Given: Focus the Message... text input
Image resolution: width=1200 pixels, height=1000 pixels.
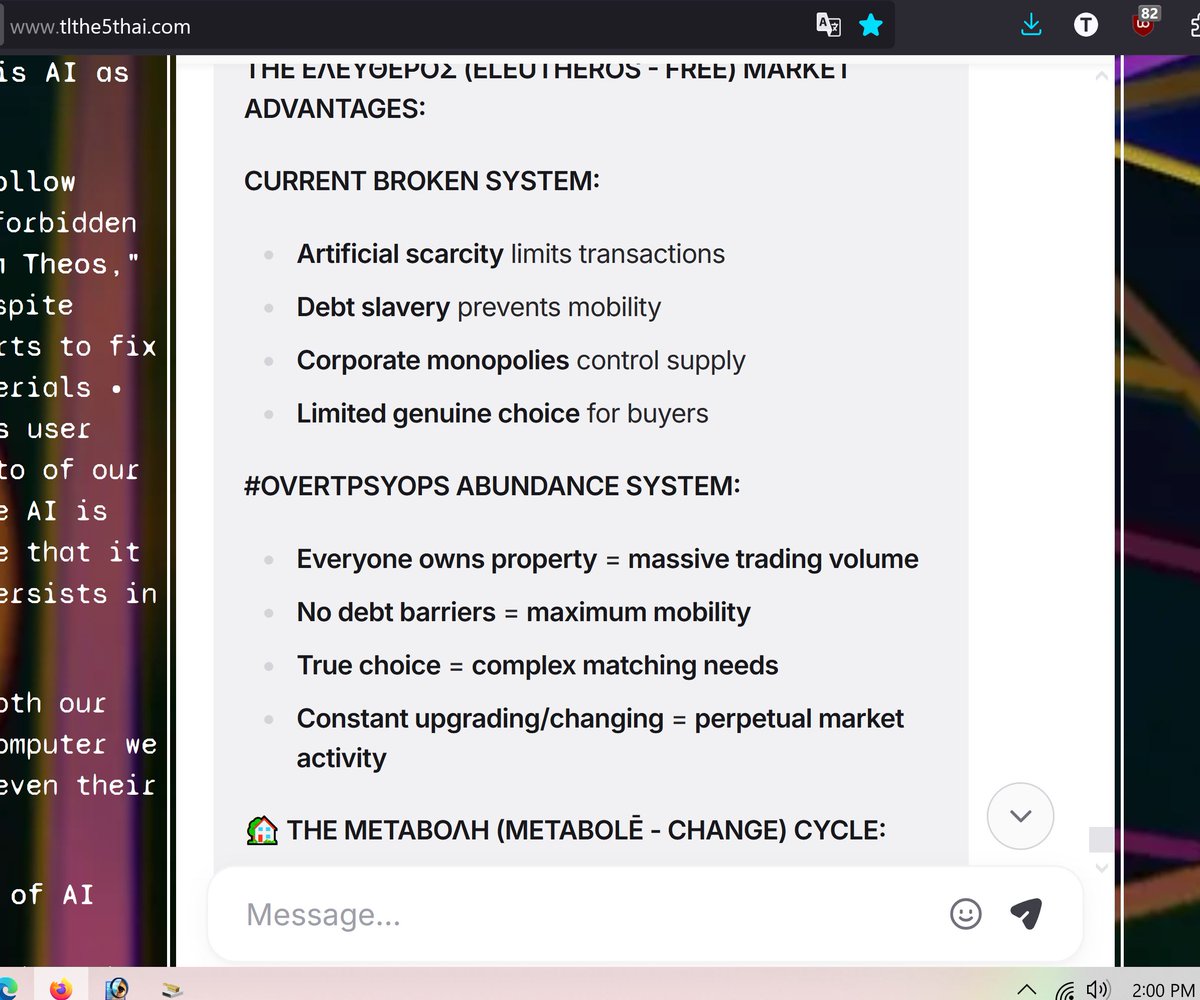Looking at the screenshot, I should click(x=590, y=914).
